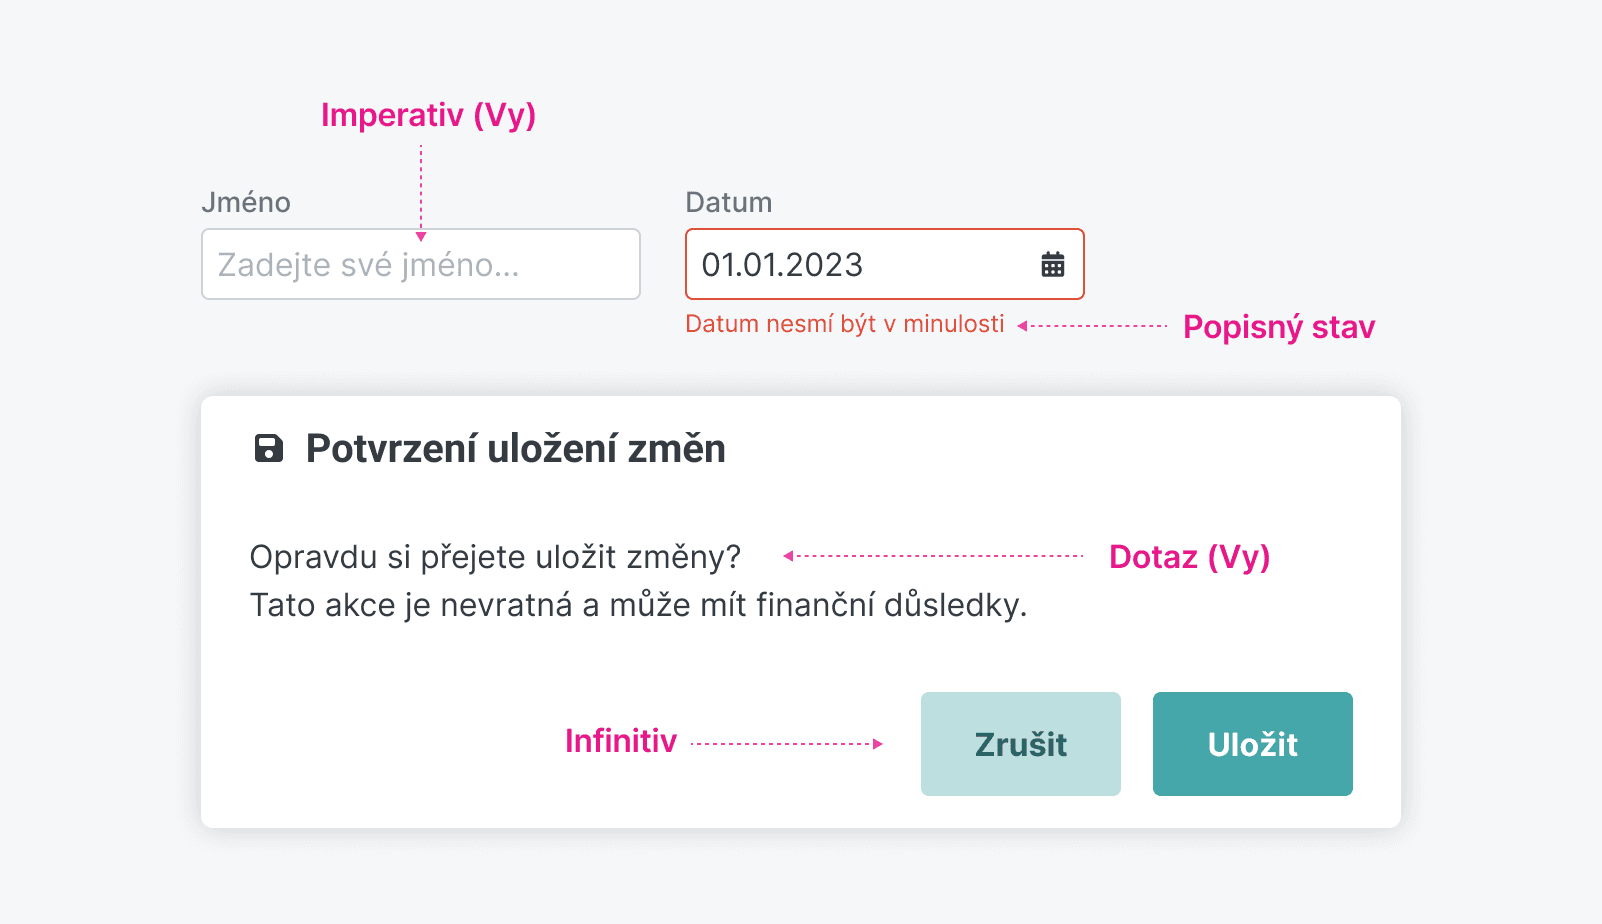The image size is (1602, 924).
Task: Select the 'Zadejte své jméno...' input field
Action: [x=420, y=264]
